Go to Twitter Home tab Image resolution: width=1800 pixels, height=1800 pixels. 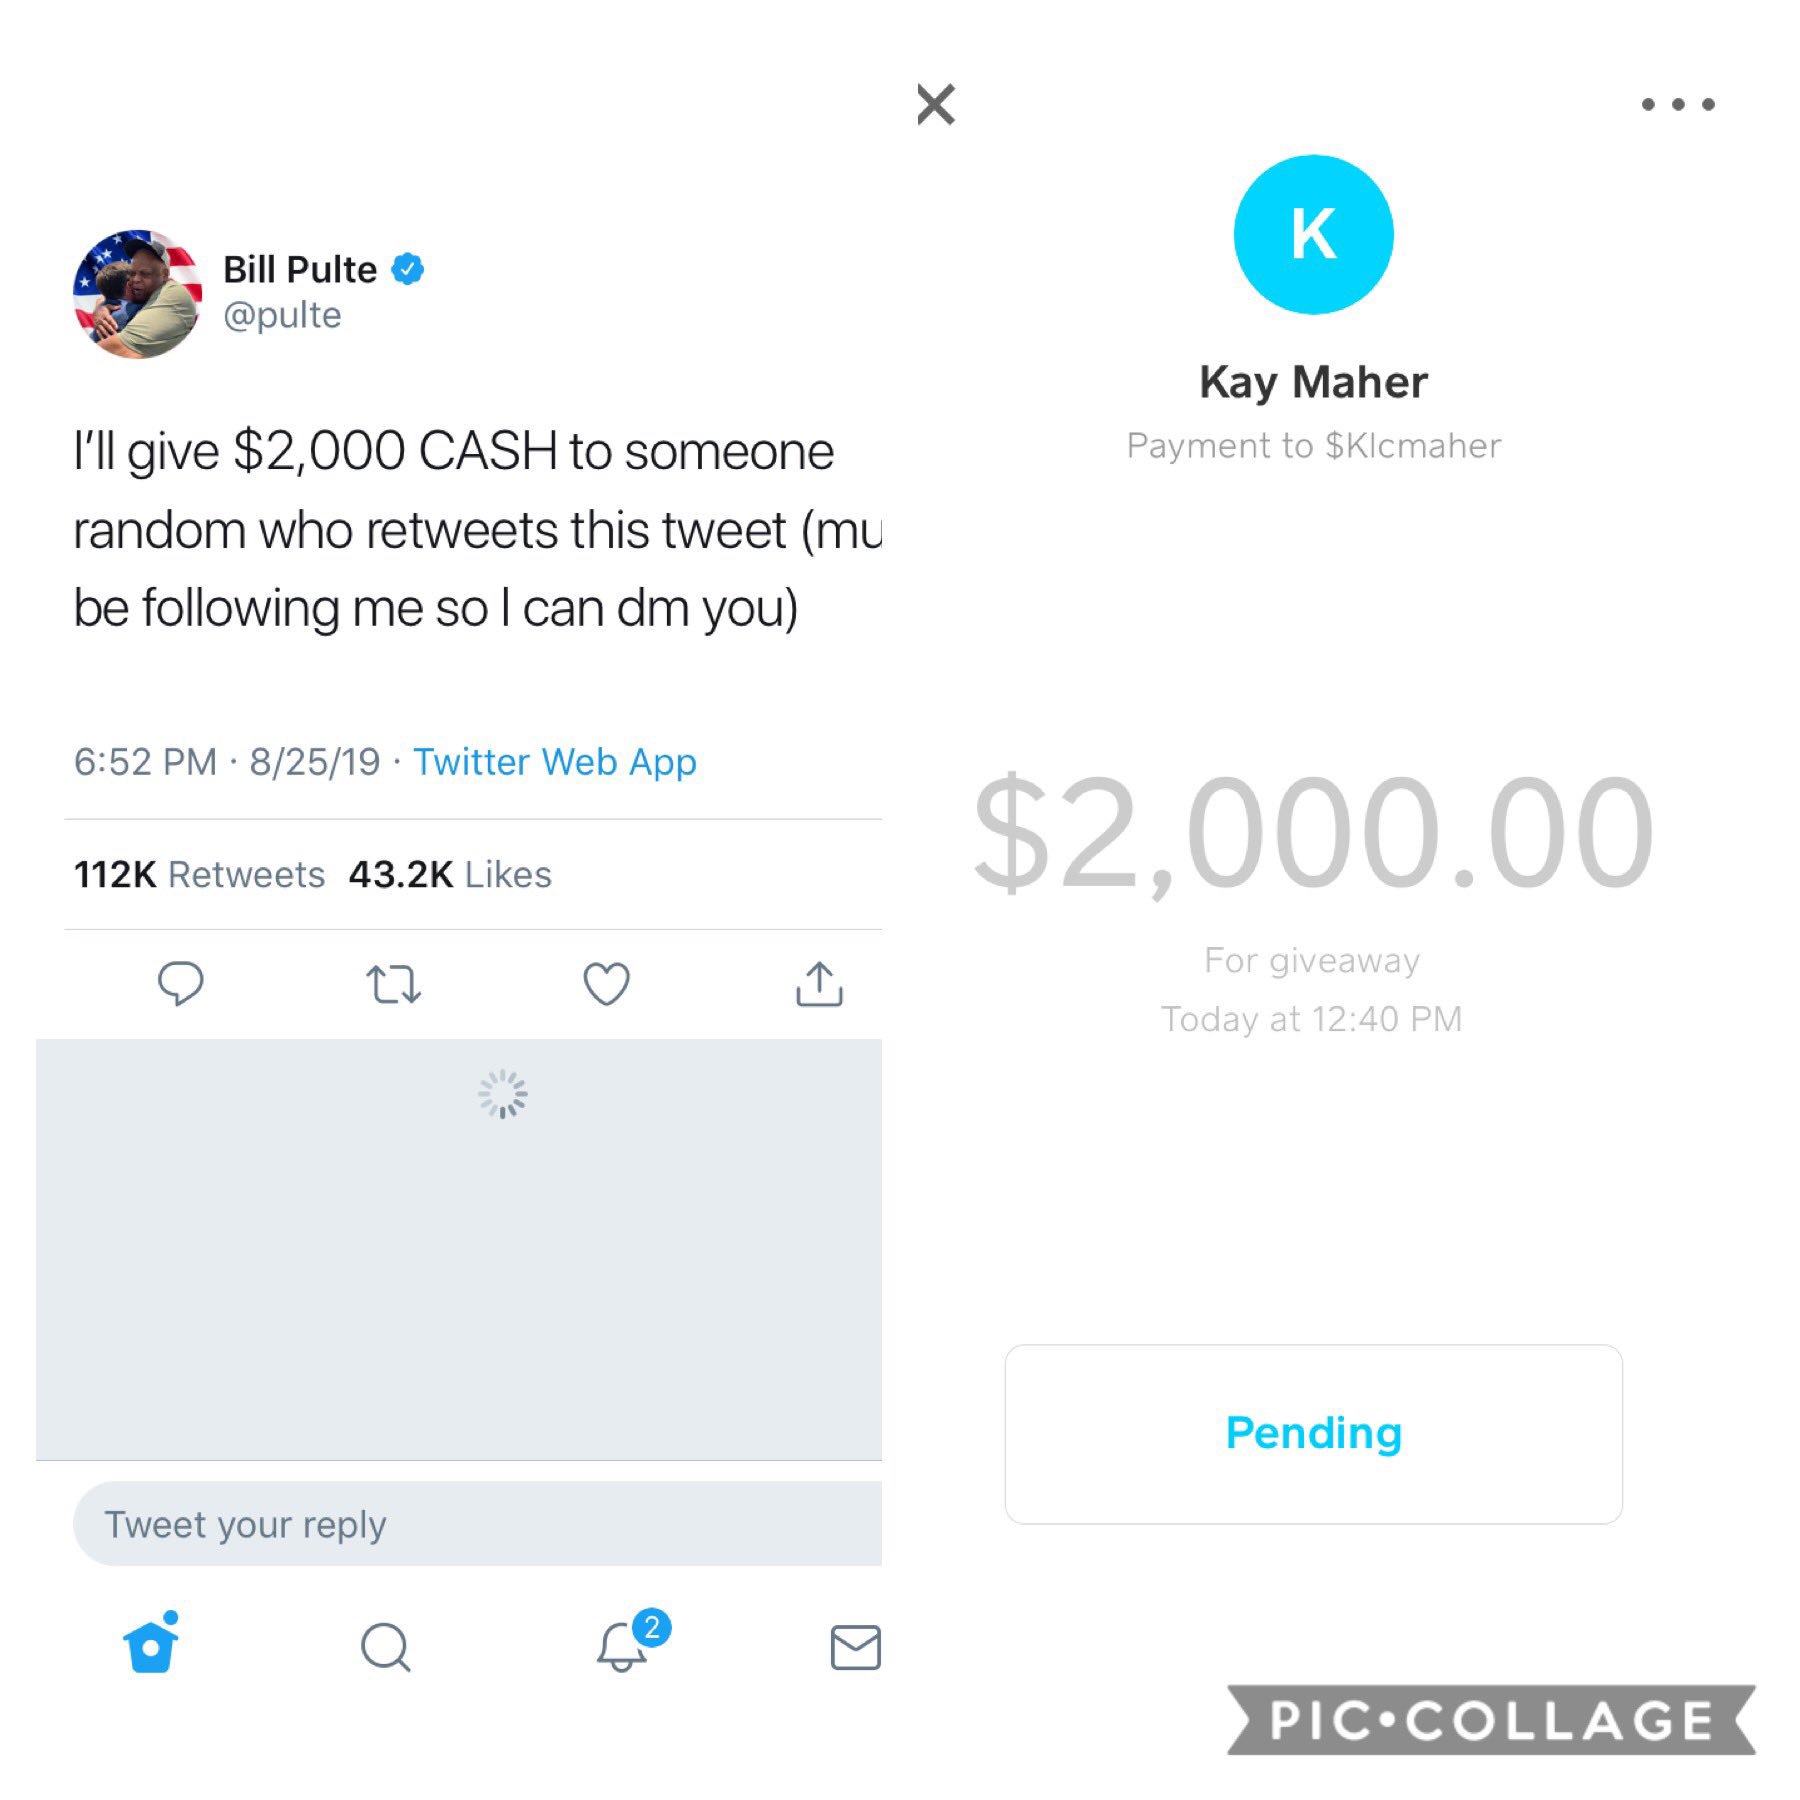point(152,1645)
